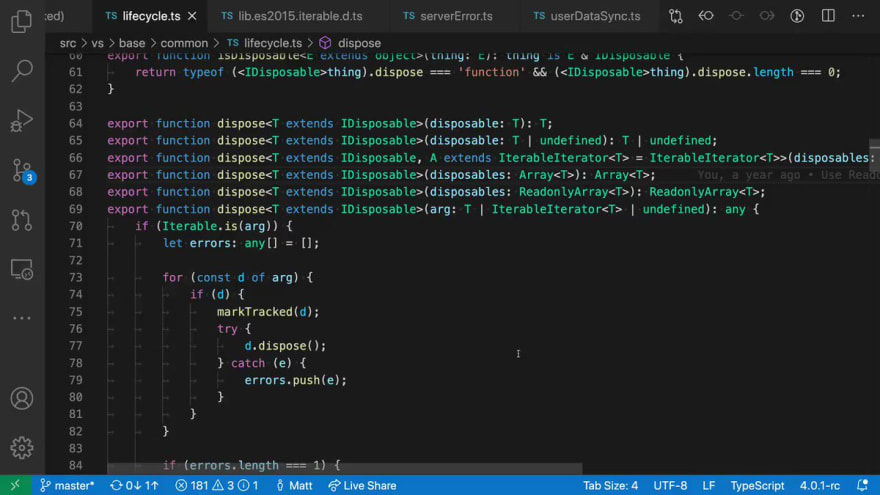Click TypeScript version 4.0.1-rc
Image resolution: width=880 pixels, height=495 pixels.
coord(820,485)
